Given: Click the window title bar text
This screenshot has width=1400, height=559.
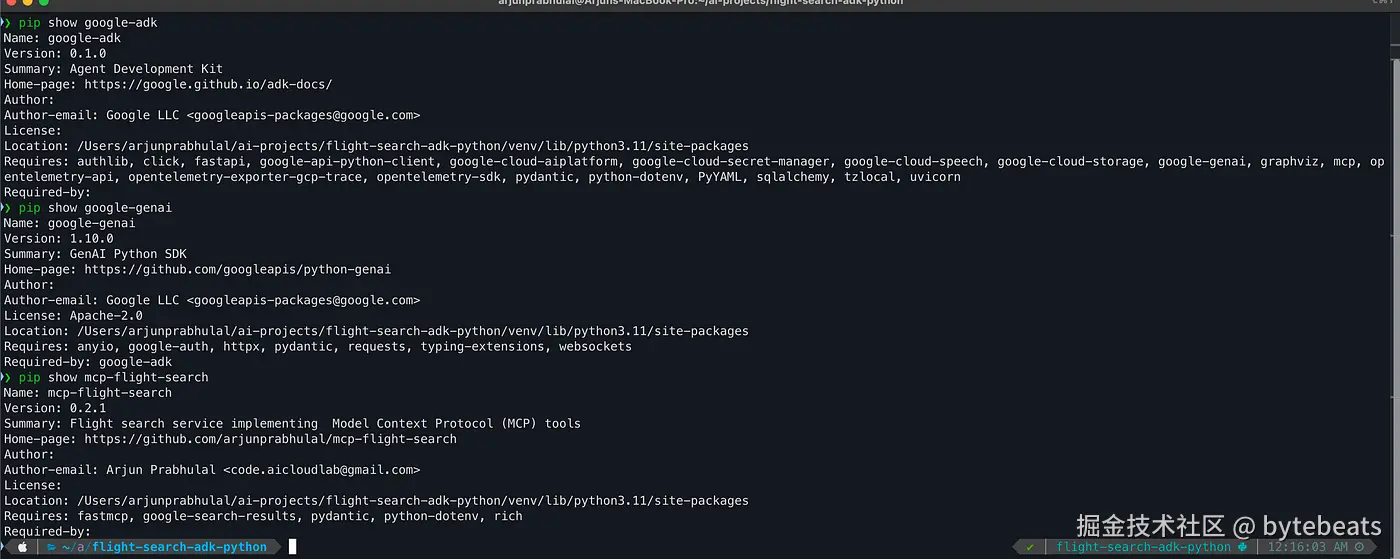Looking at the screenshot, I should click(700, 3).
